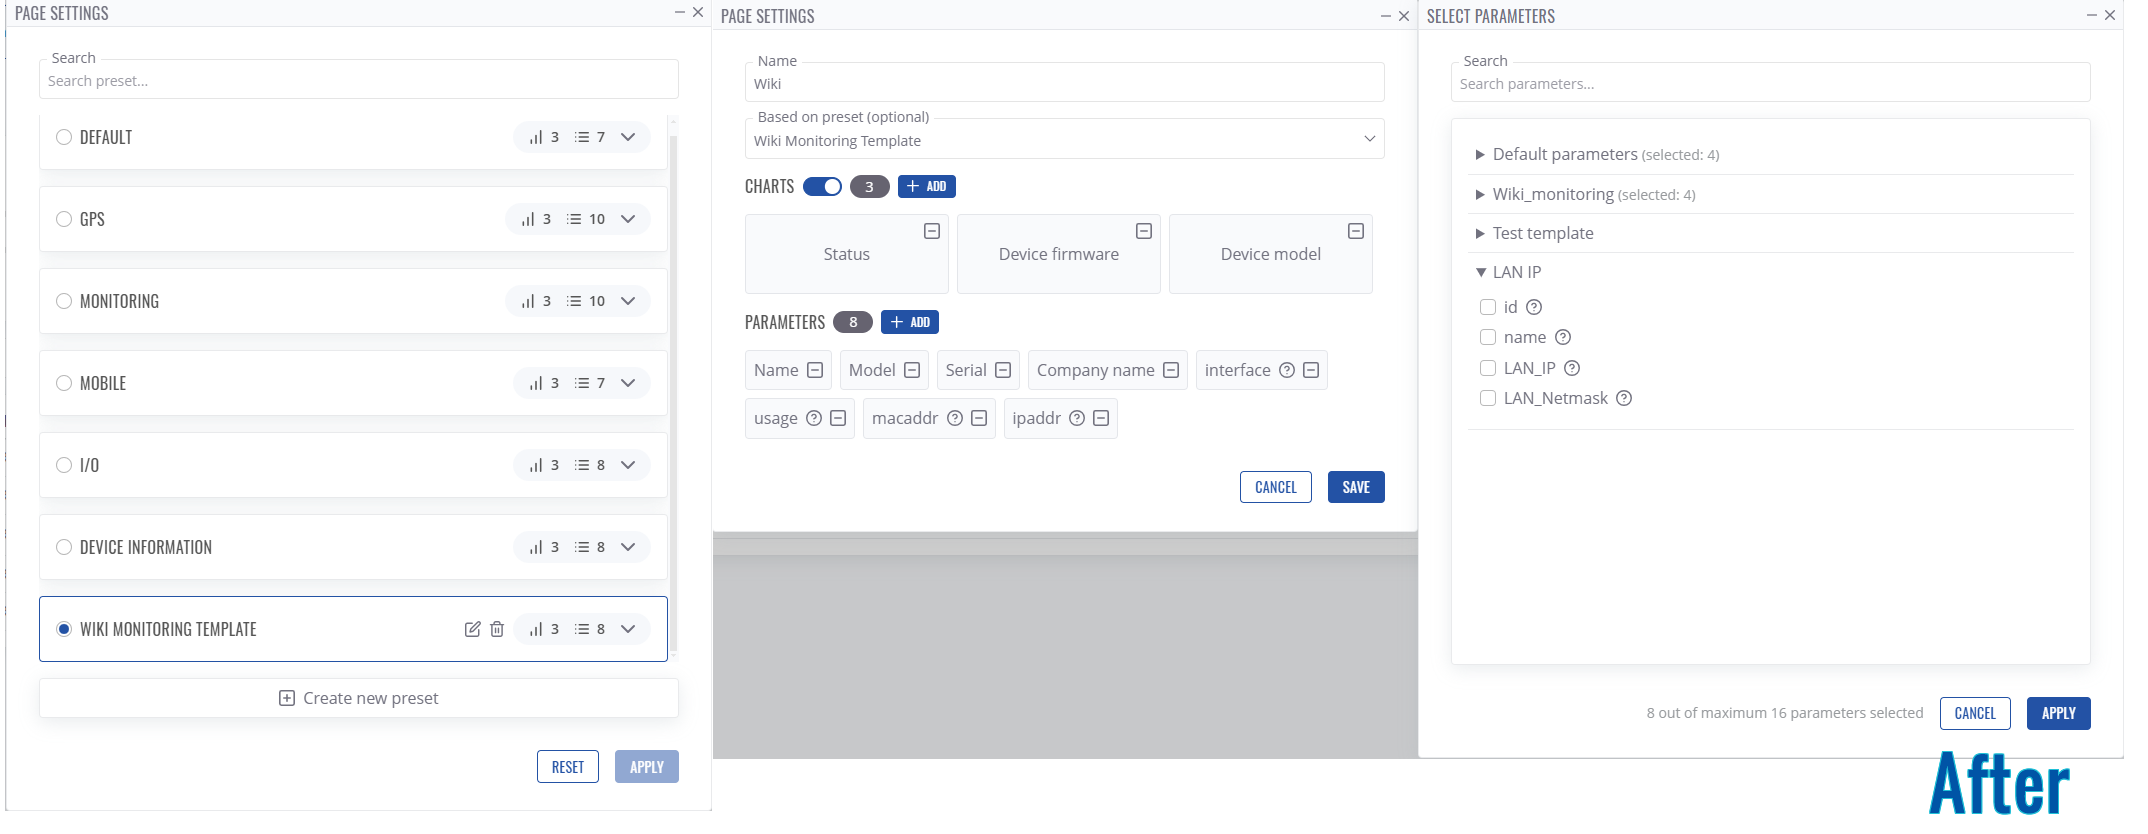The image size is (2148, 834).
Task: Remove the Device firmware chart
Action: click(x=1144, y=231)
